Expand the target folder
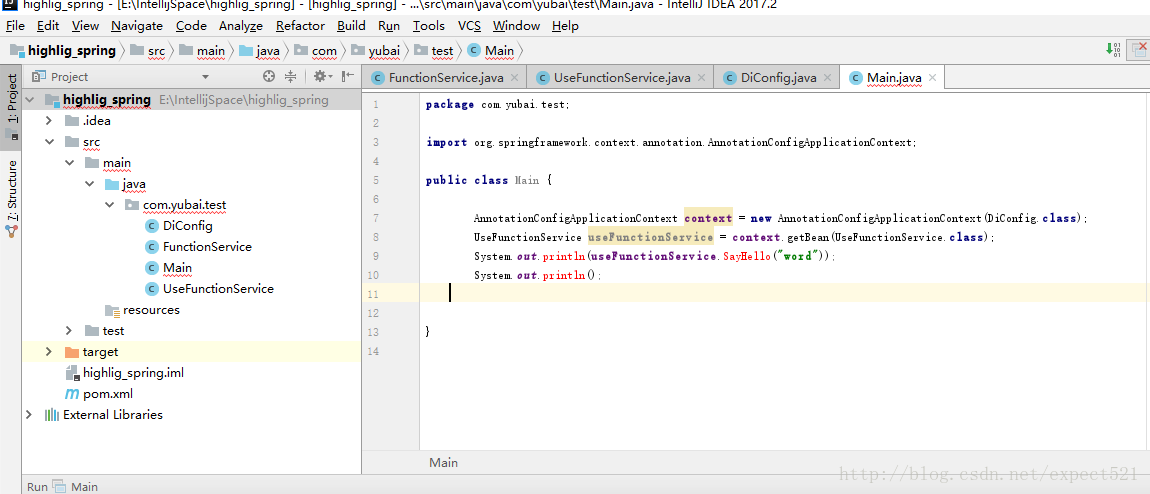This screenshot has height=494, width=1150. [49, 352]
